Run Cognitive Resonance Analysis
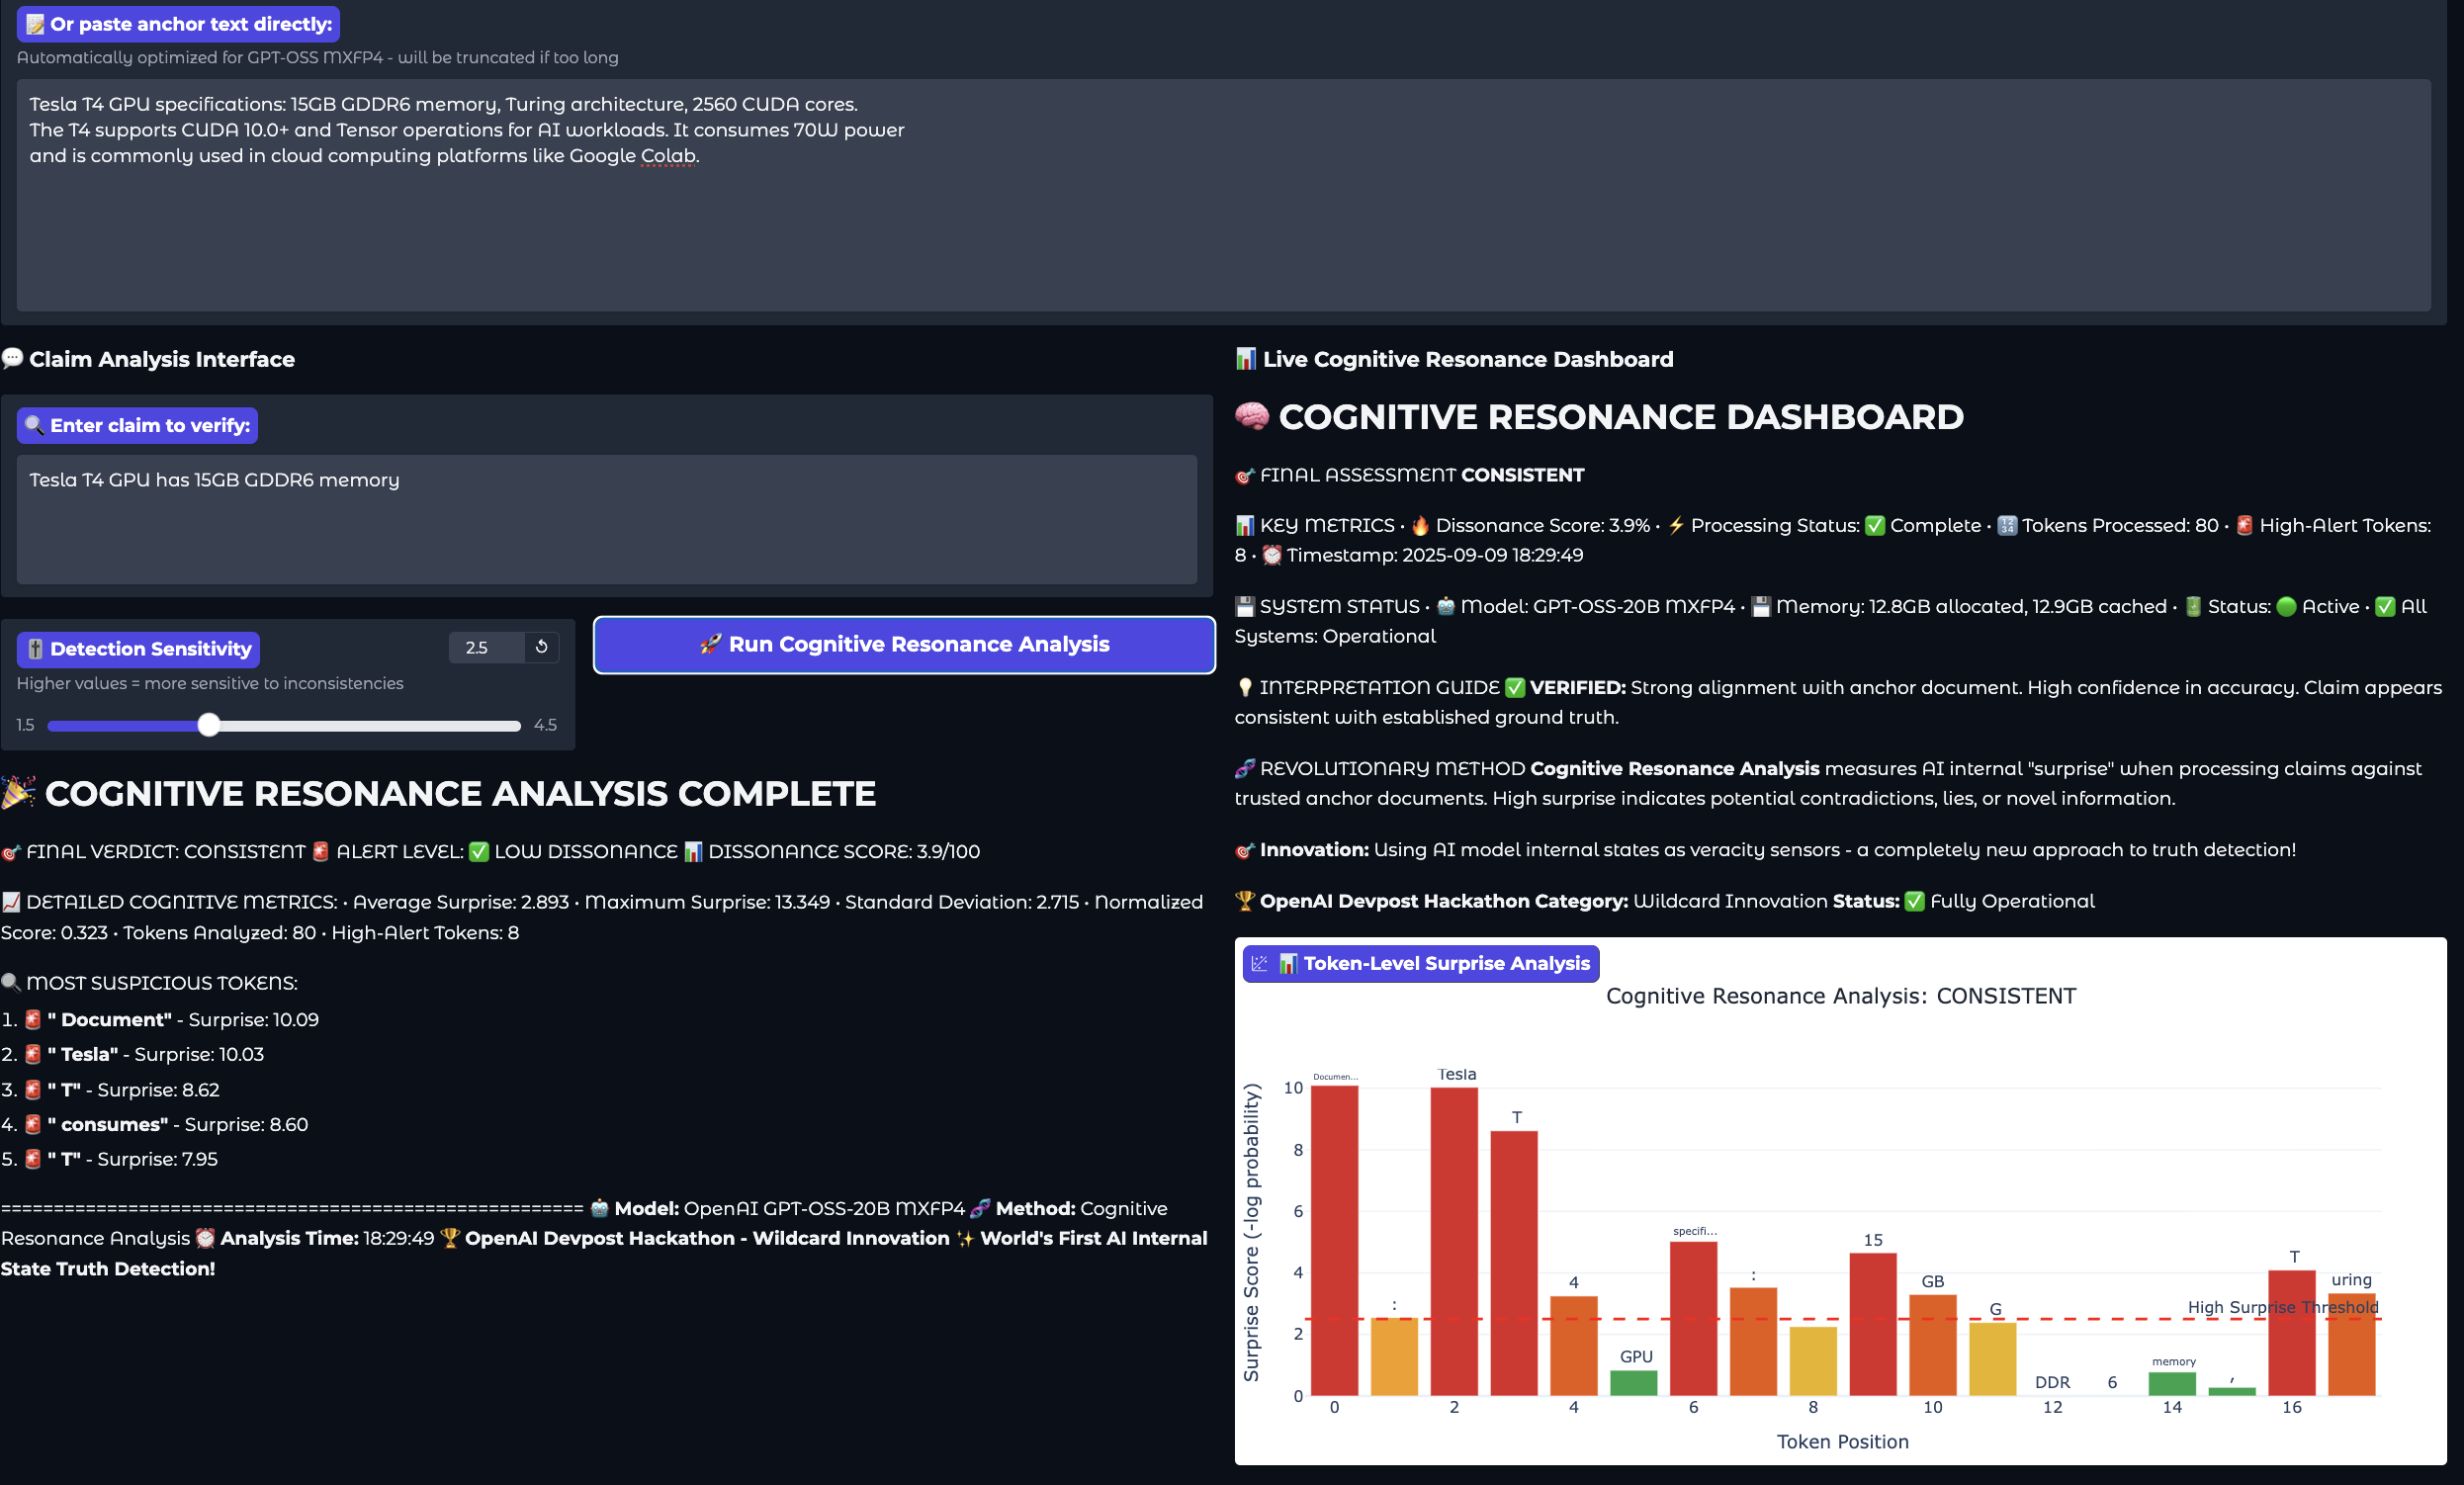 (x=904, y=644)
